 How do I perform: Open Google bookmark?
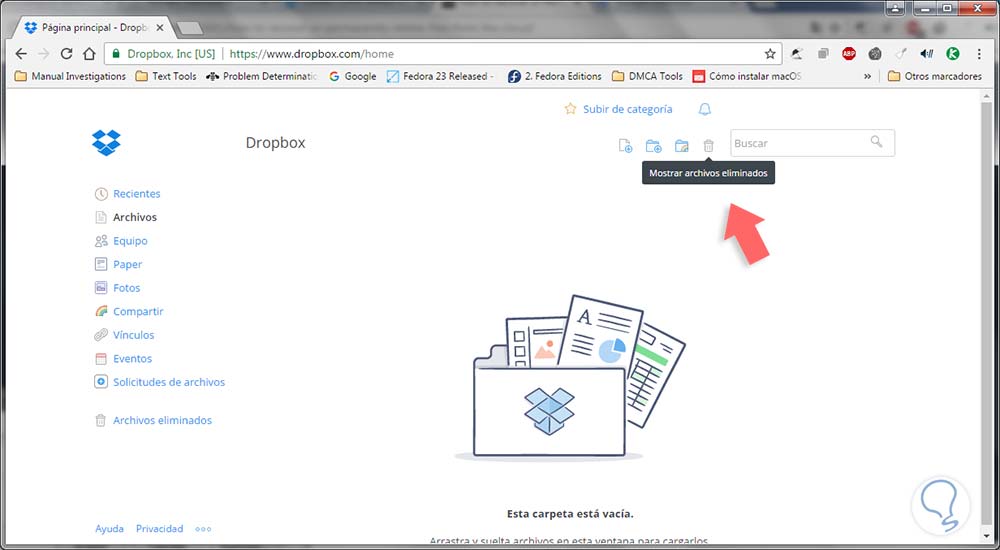tap(353, 76)
